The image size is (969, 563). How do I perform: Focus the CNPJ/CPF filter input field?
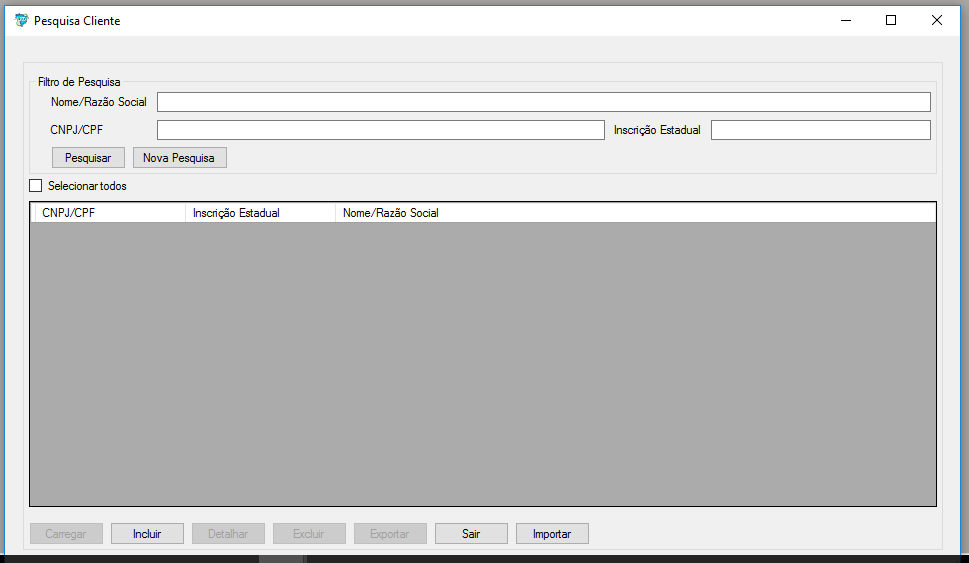point(381,130)
